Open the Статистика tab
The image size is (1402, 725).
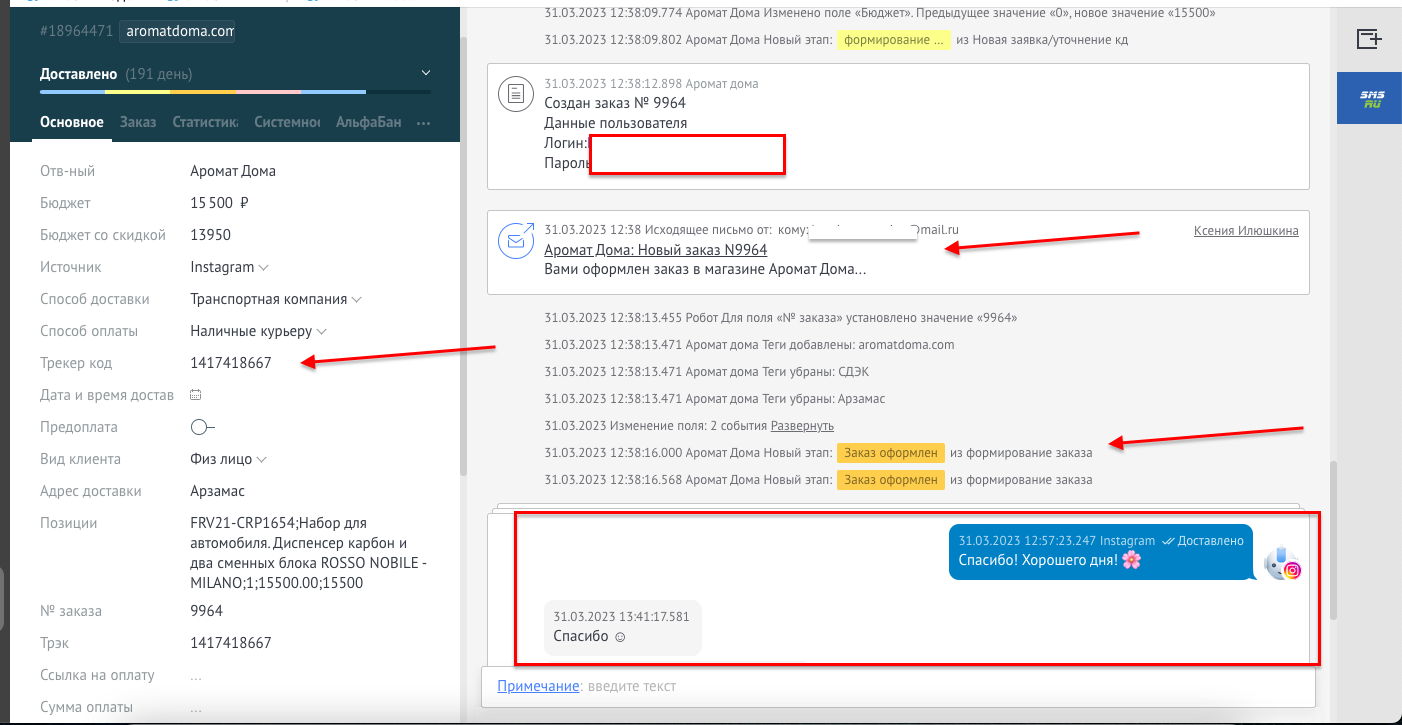[x=205, y=122]
